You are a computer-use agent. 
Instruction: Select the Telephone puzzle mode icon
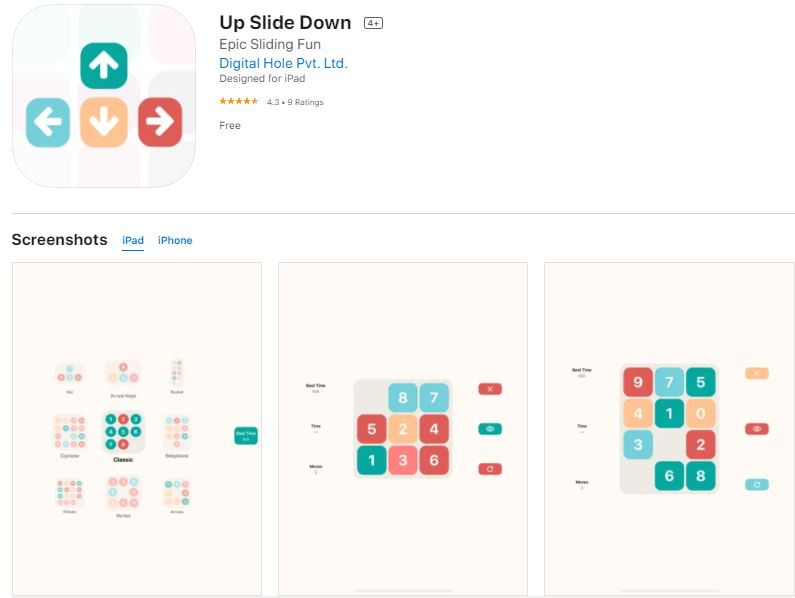click(177, 433)
